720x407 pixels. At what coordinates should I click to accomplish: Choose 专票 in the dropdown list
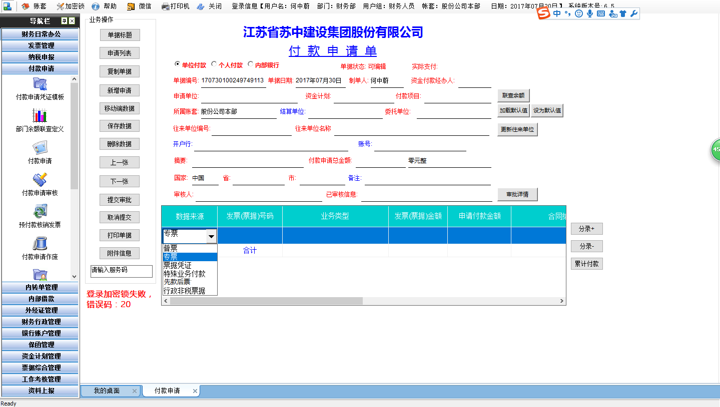pyautogui.click(x=190, y=257)
